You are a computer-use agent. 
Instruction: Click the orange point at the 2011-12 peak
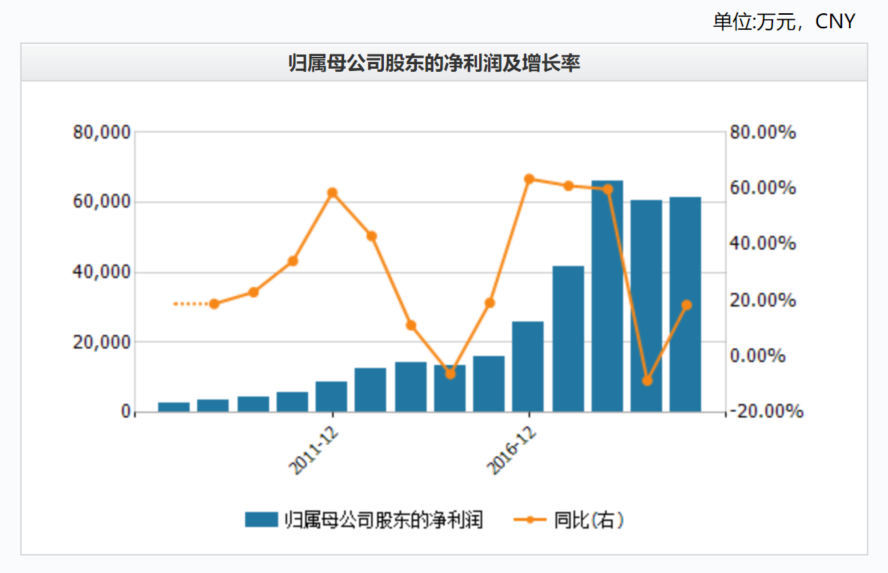point(332,193)
